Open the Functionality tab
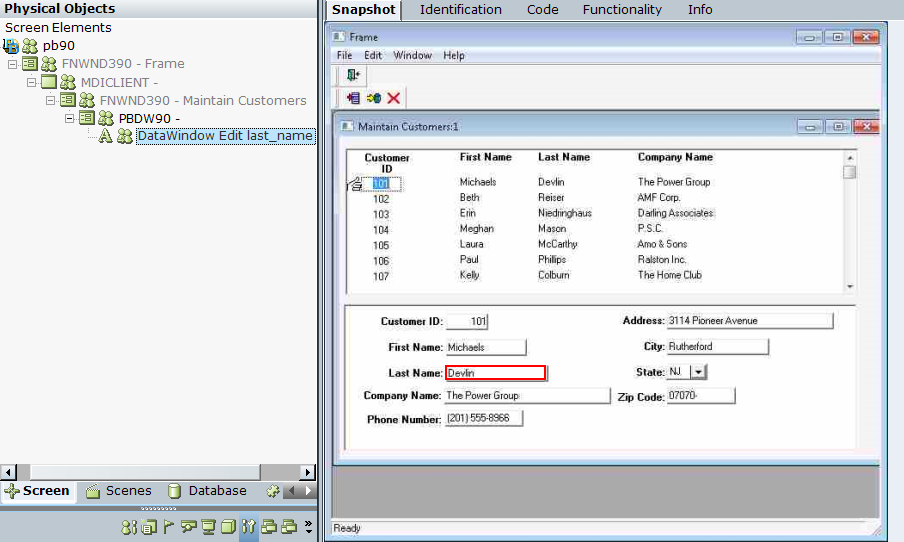This screenshot has height=542, width=904. click(x=622, y=10)
